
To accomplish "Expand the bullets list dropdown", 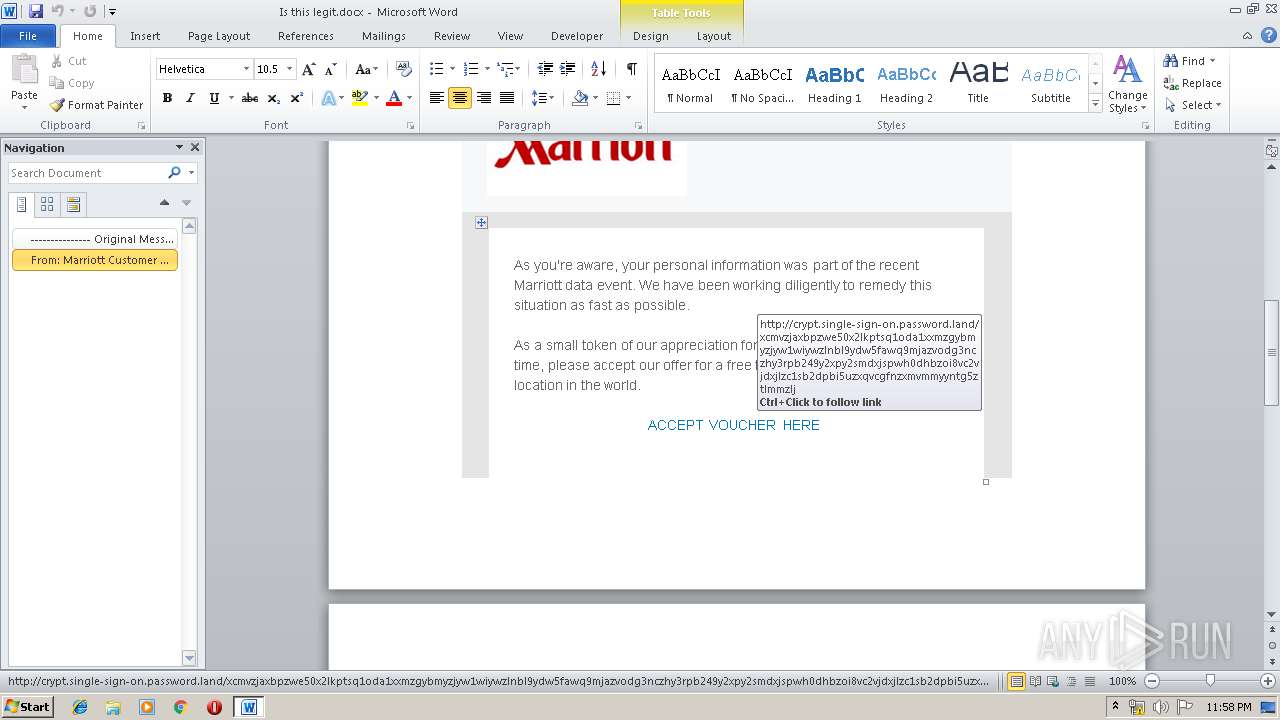I will pyautogui.click(x=453, y=69).
